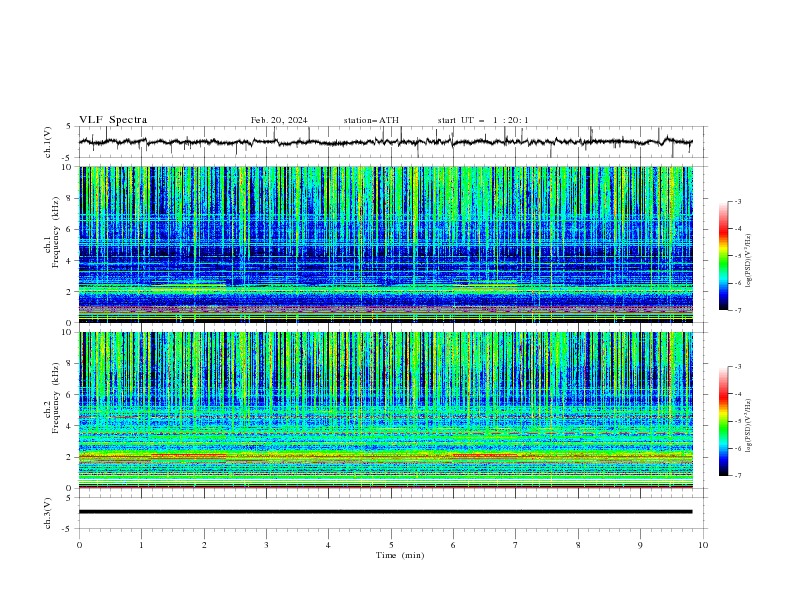The image size is (792, 612).
Task: Click the 'ch.1(V)' waveform axis label
Action: 48,142
